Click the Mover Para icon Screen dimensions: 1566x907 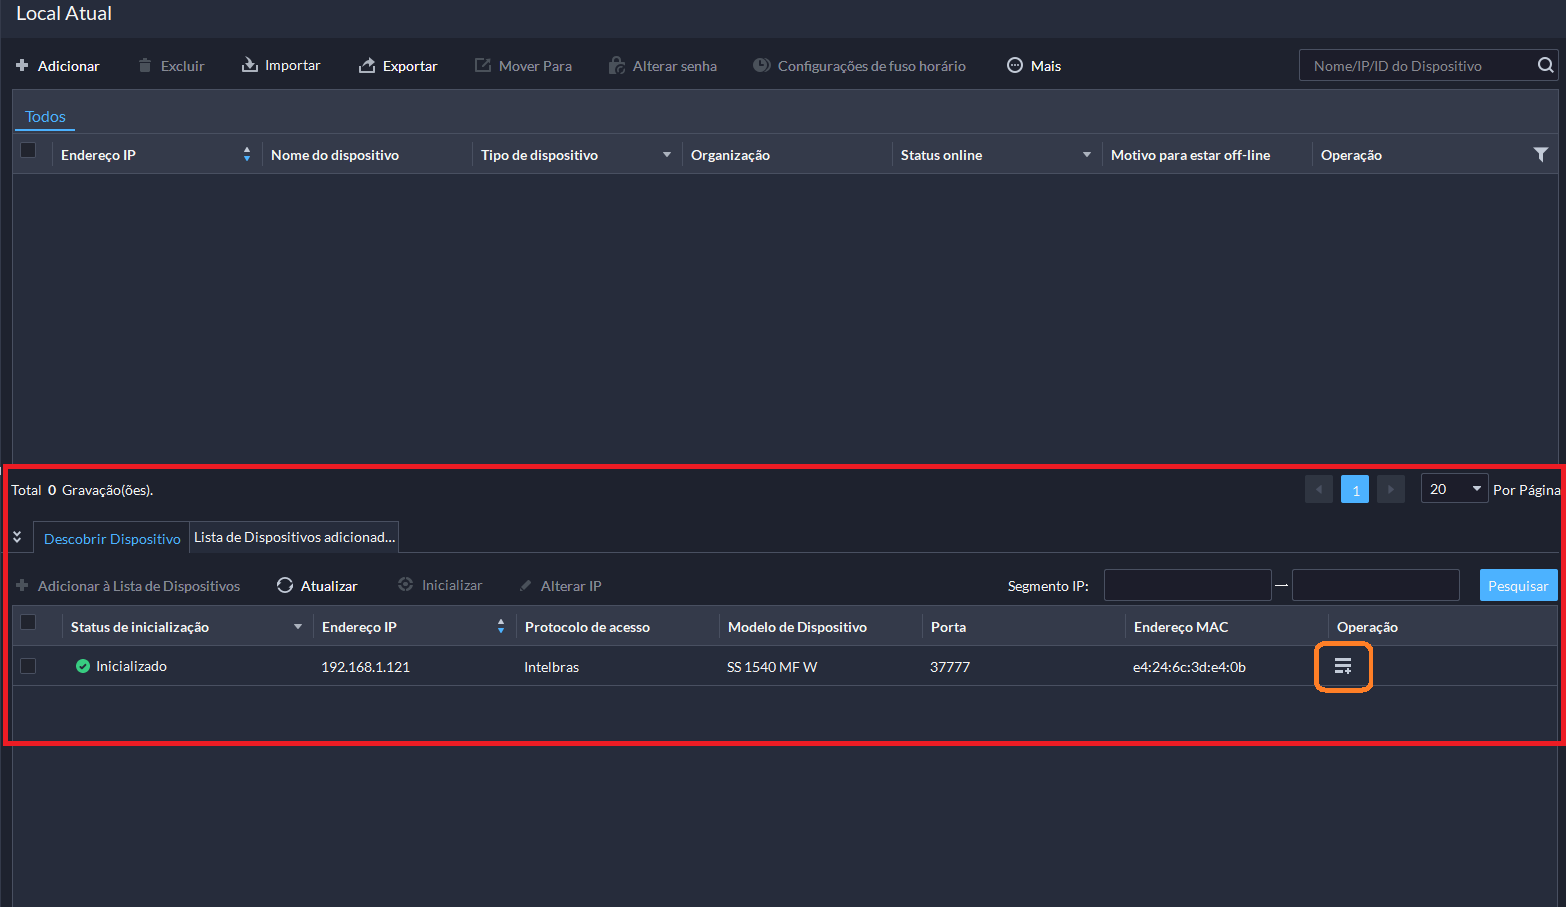483,65
